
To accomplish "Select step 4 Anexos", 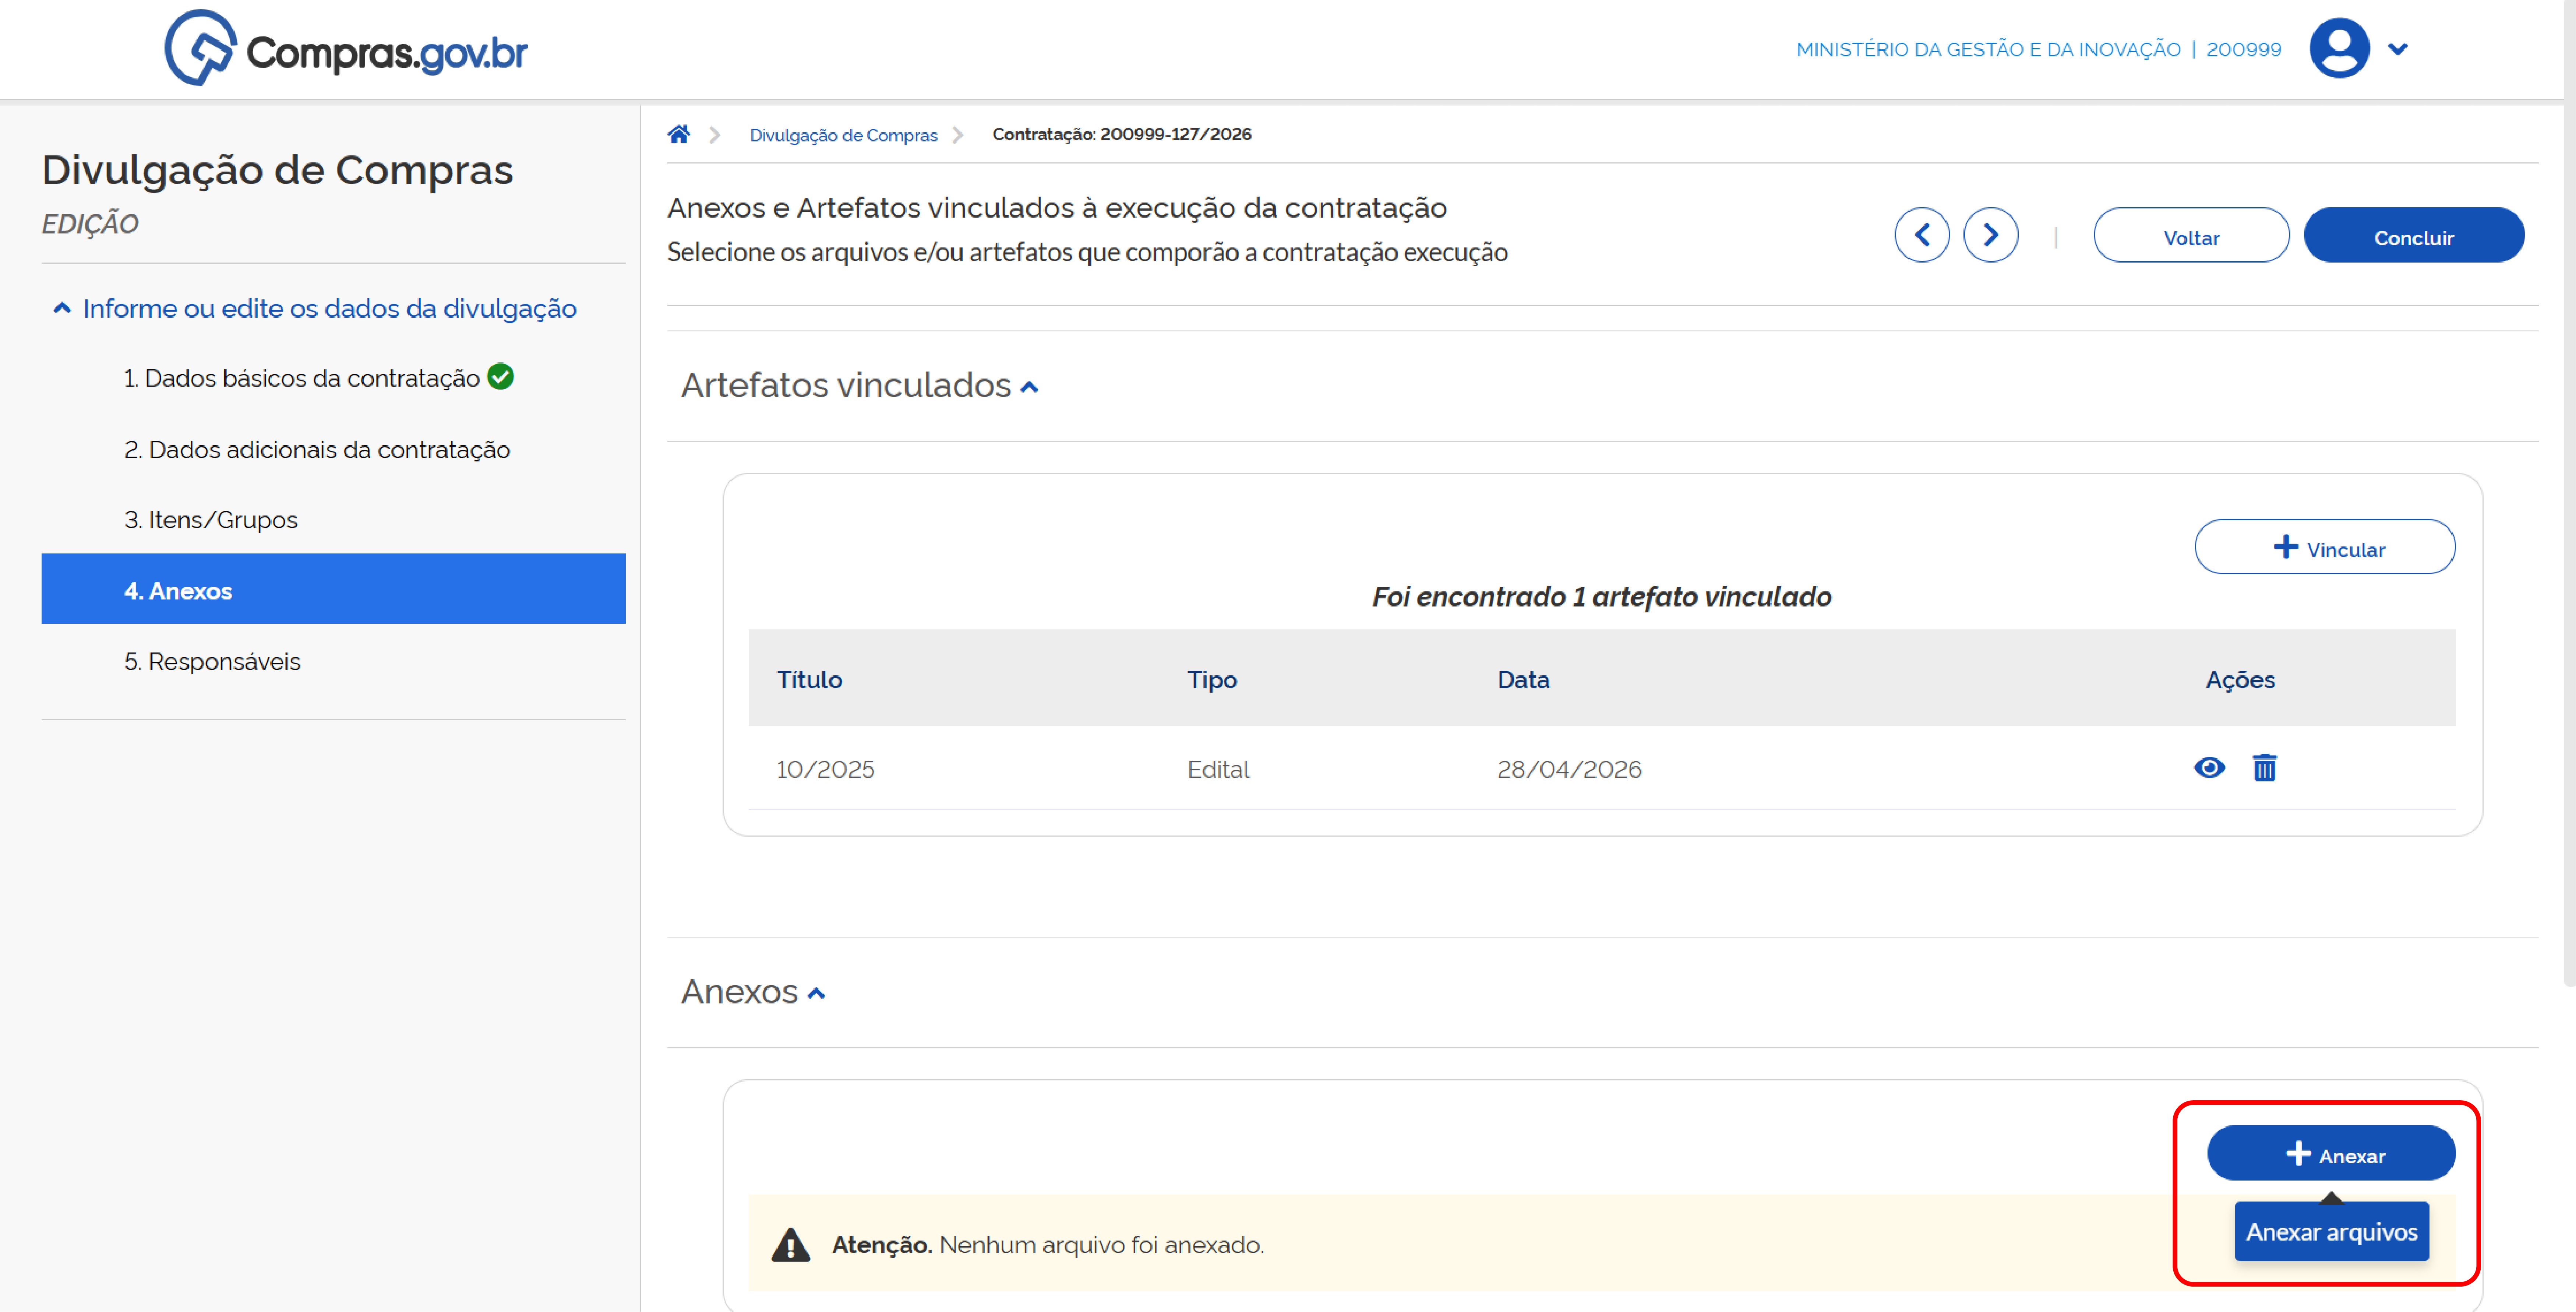I will pyautogui.click(x=333, y=589).
